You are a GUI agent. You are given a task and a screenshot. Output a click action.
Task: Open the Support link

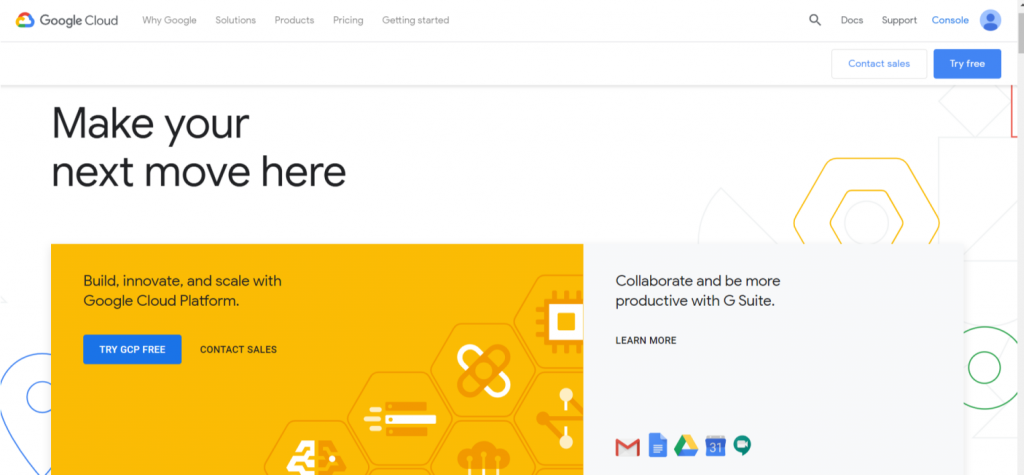pyautogui.click(x=899, y=20)
